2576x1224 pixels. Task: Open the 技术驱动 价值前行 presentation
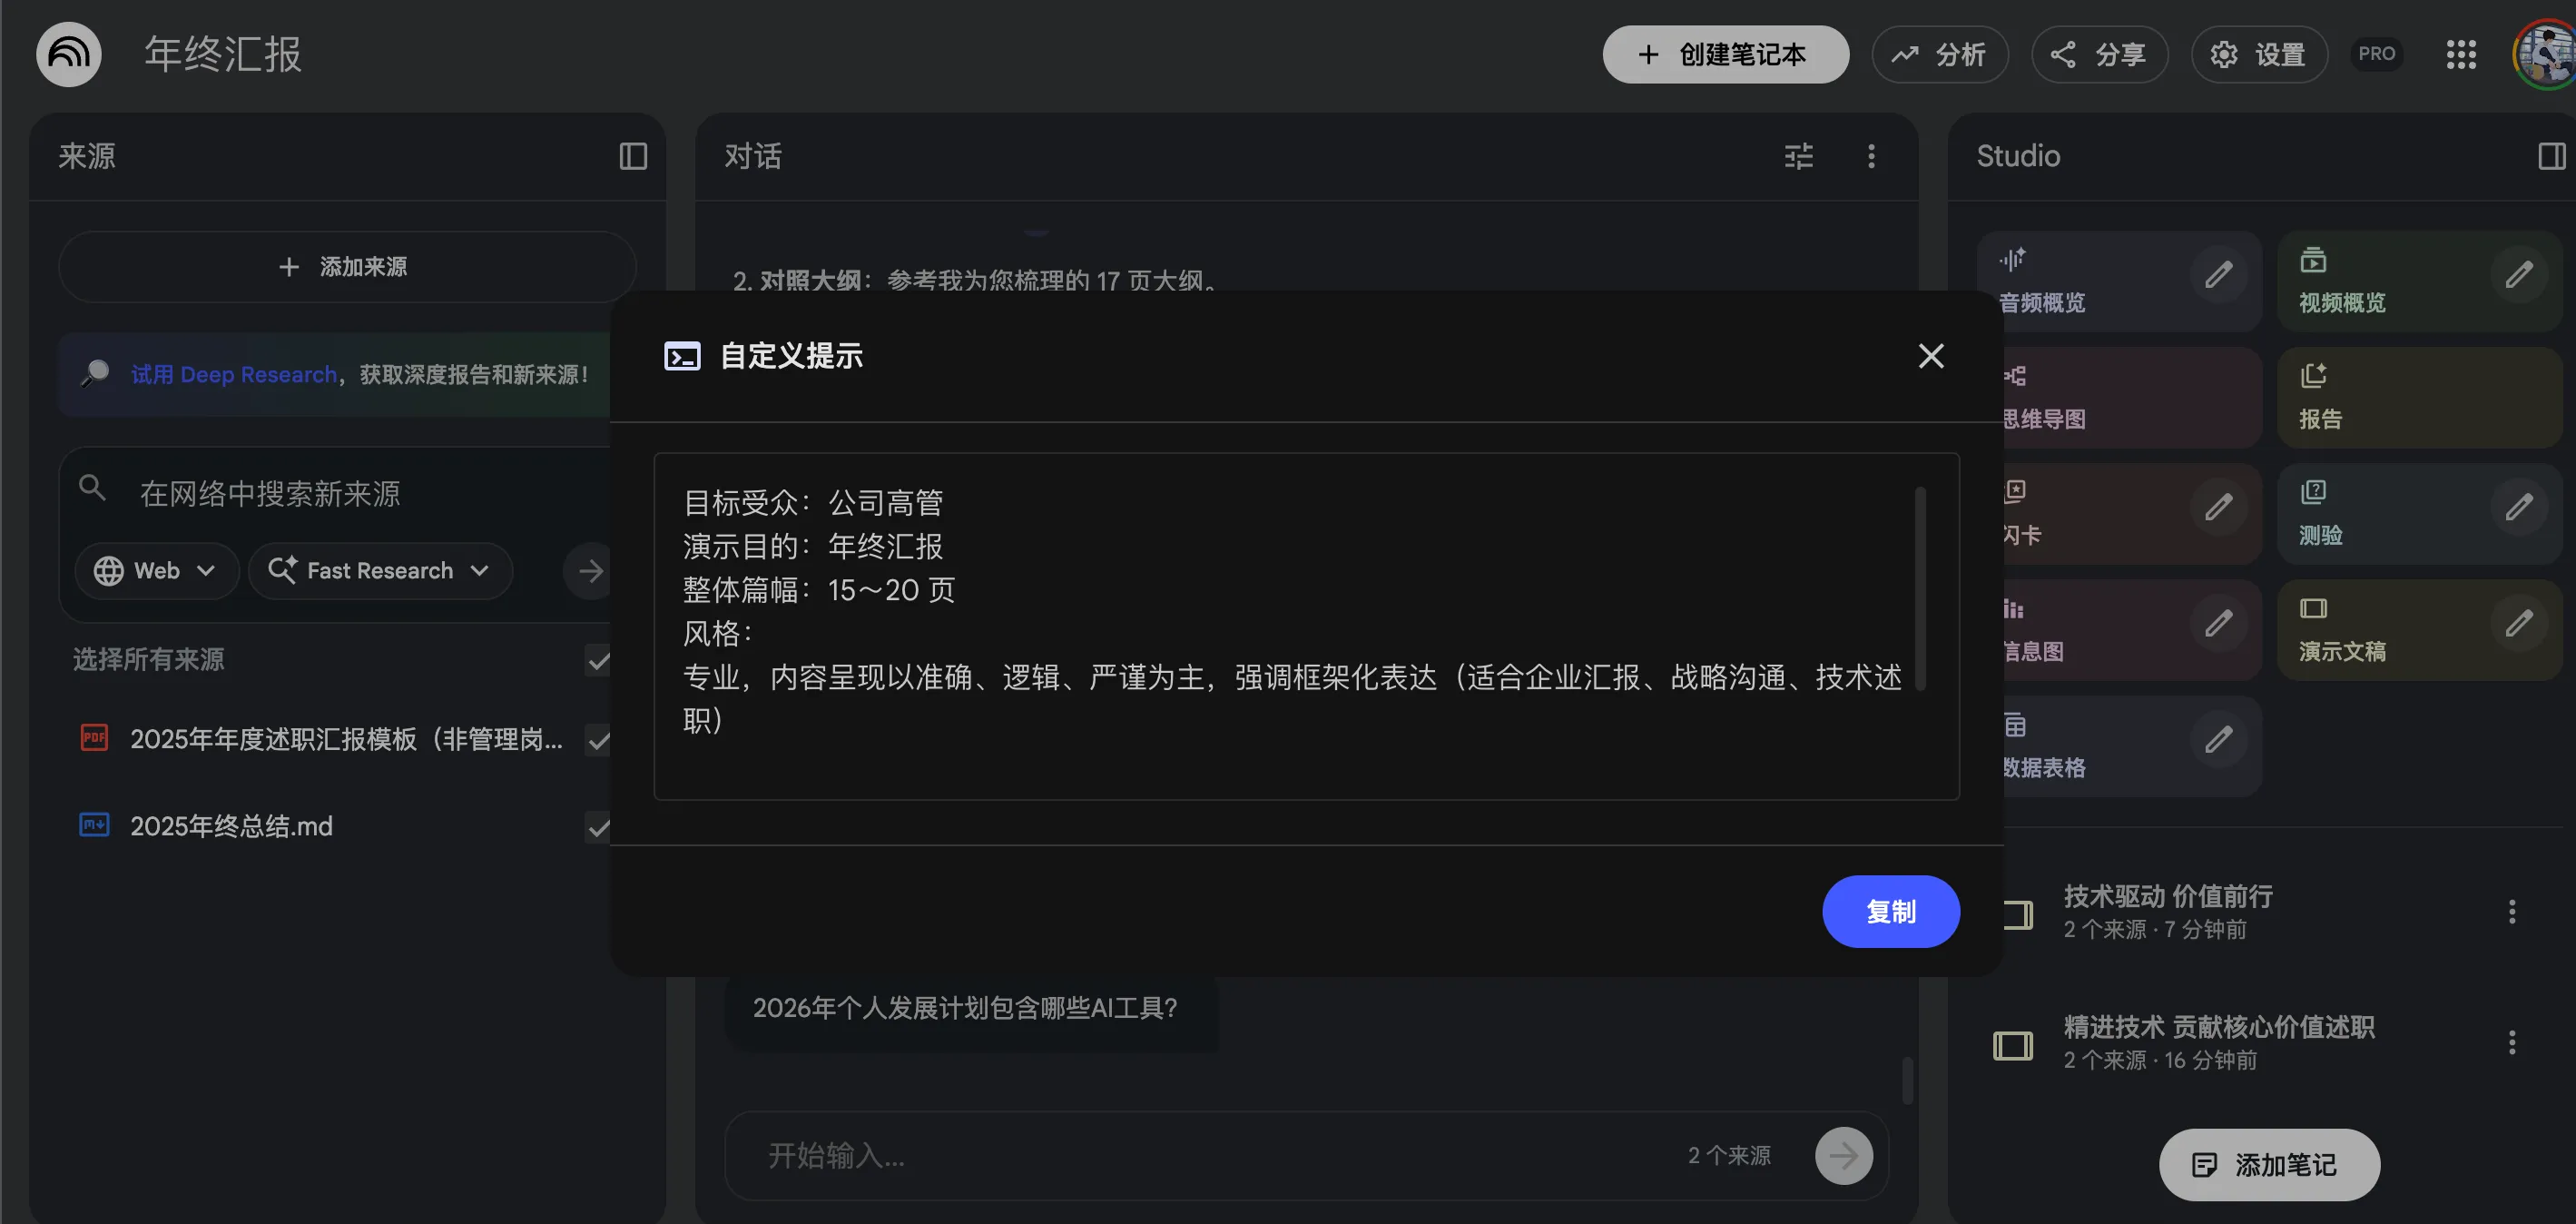pos(2167,911)
